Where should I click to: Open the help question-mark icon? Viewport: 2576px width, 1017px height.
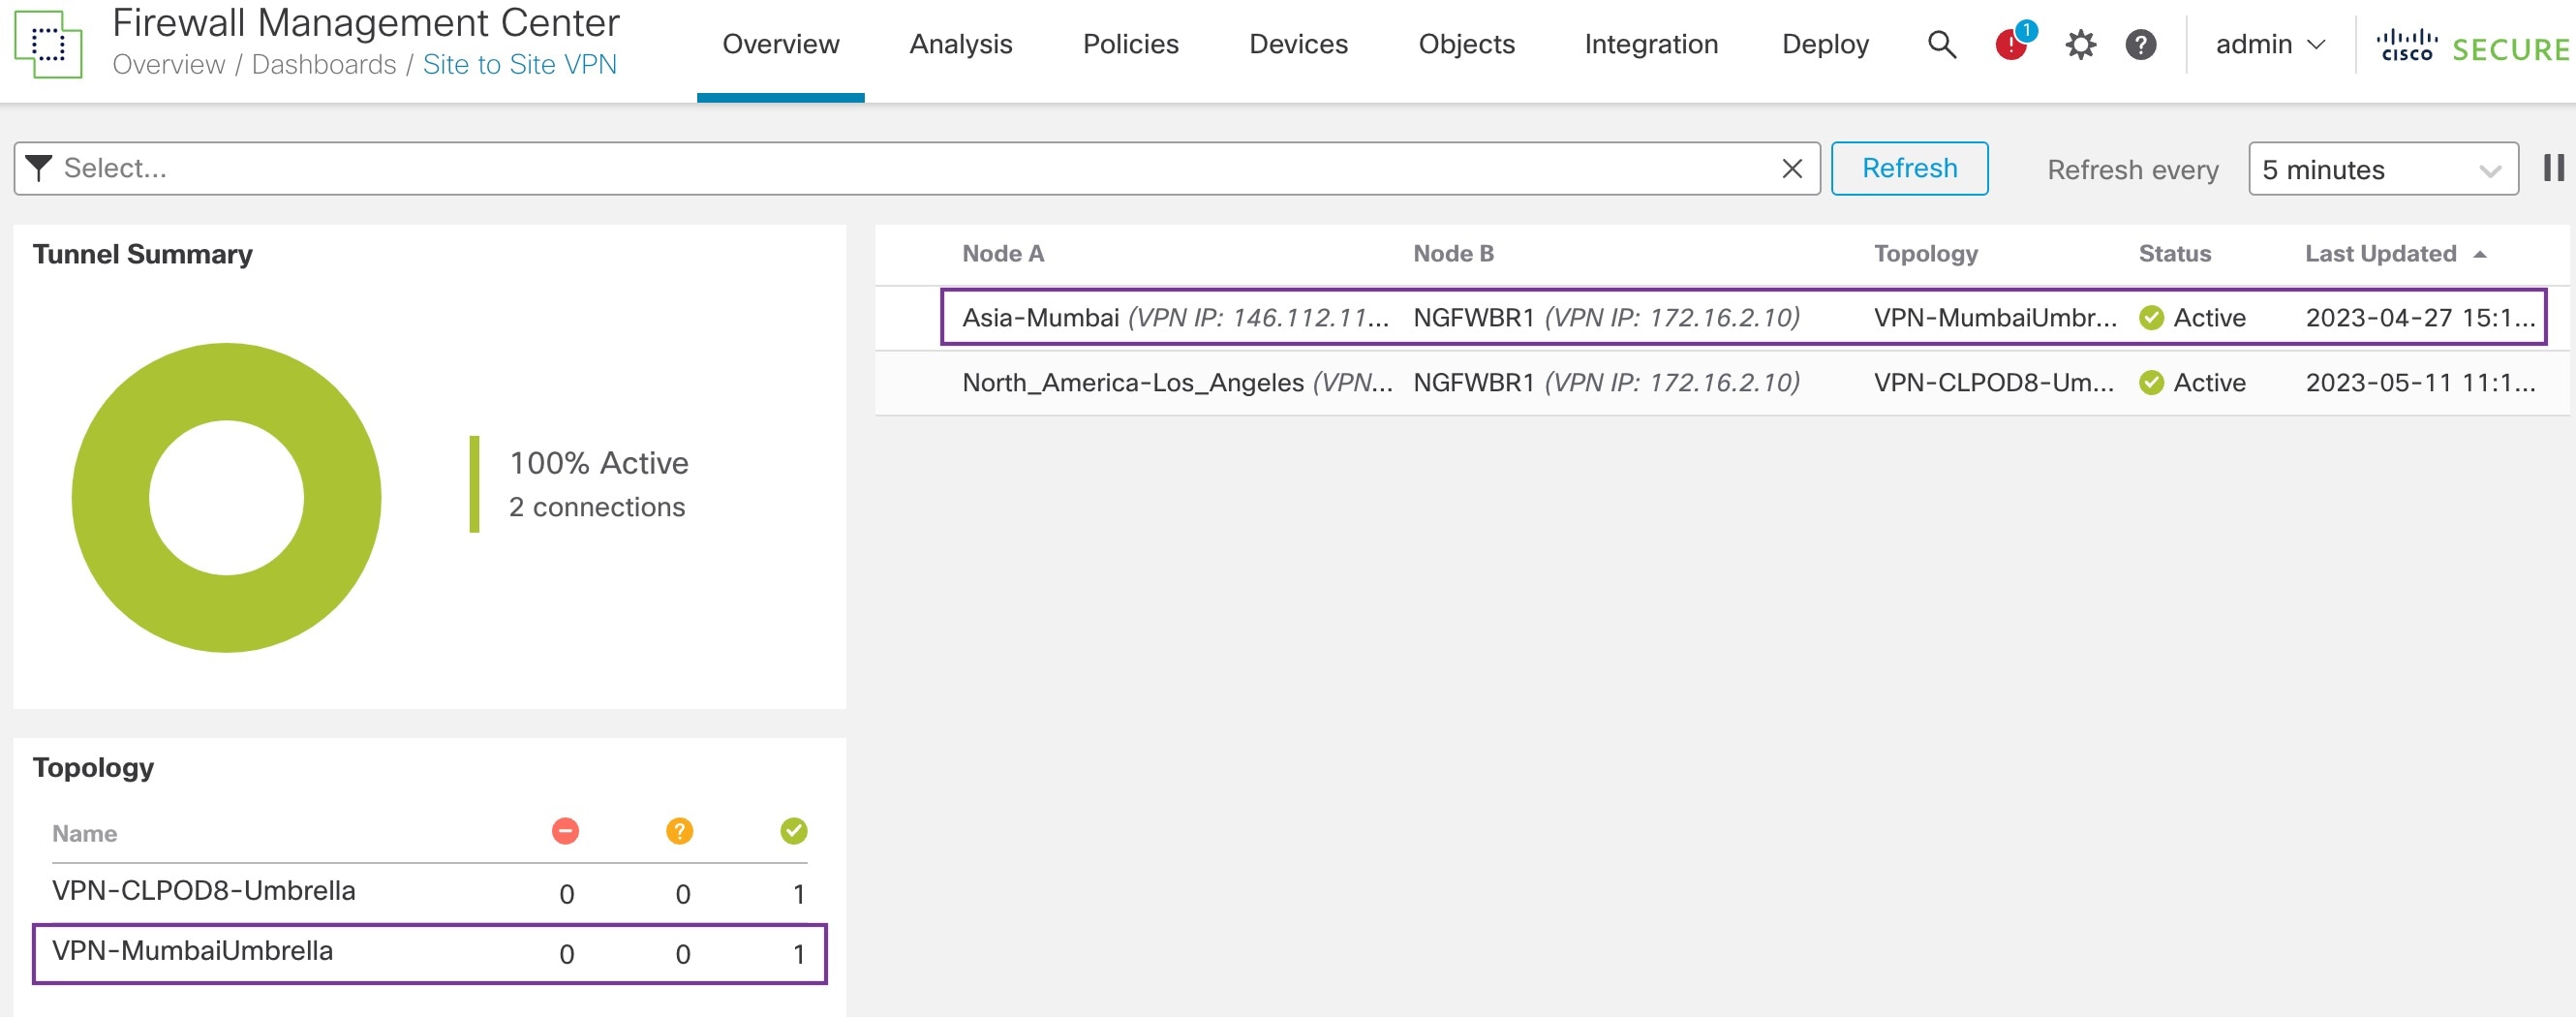point(2141,44)
